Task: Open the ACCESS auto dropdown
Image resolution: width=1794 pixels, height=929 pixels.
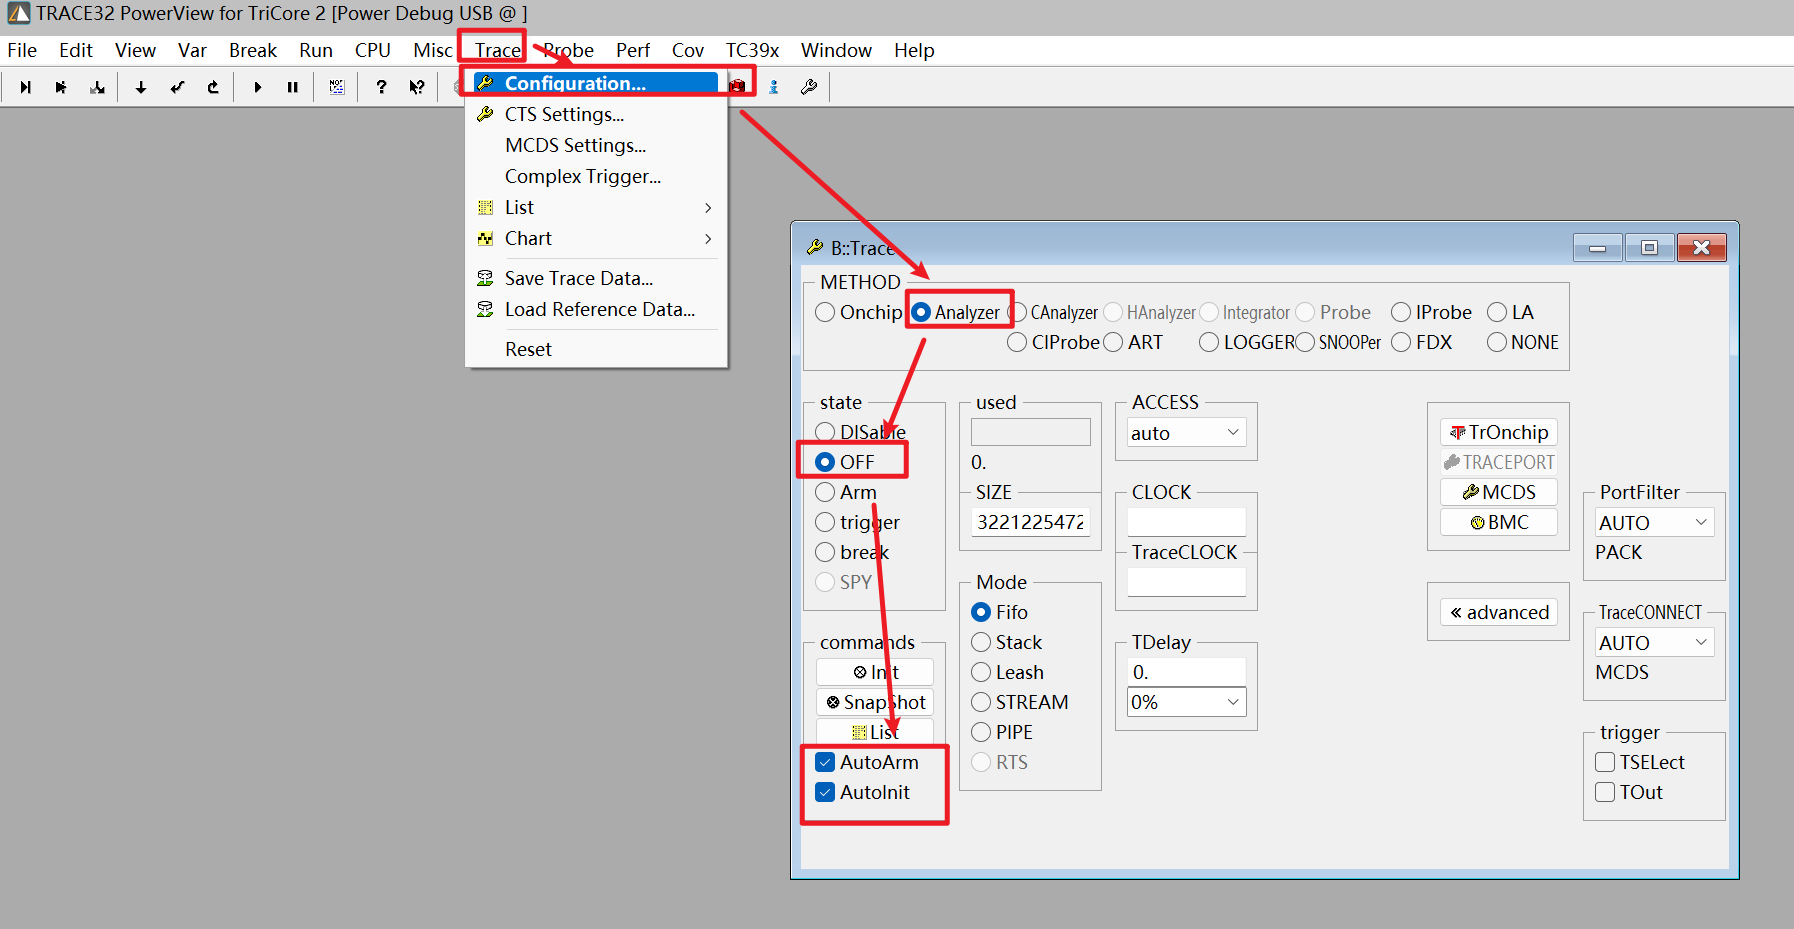Action: coord(1186,433)
